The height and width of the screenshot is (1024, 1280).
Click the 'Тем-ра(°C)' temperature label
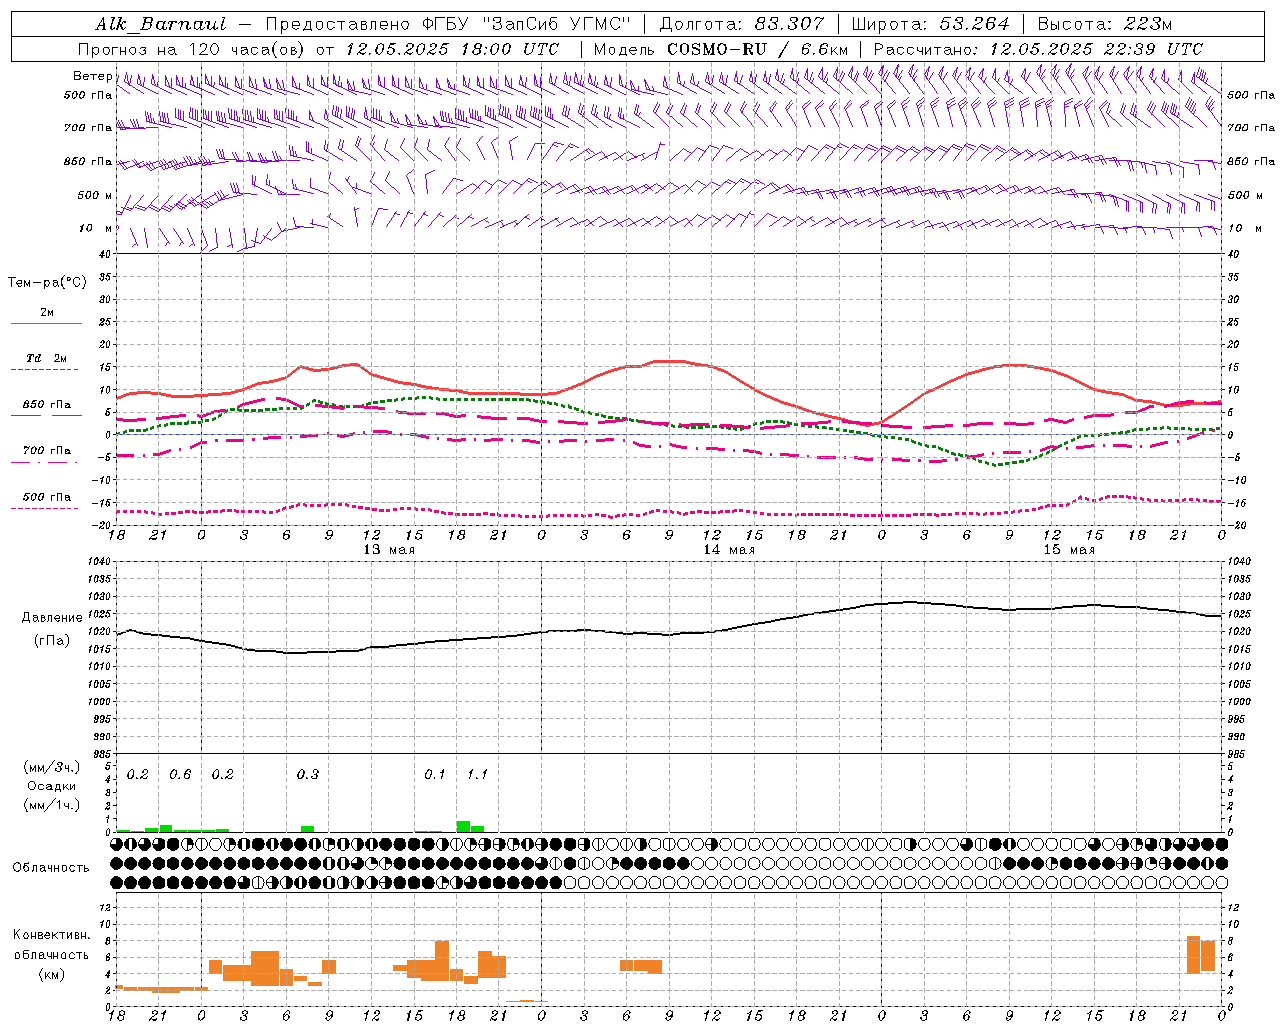click(x=47, y=282)
